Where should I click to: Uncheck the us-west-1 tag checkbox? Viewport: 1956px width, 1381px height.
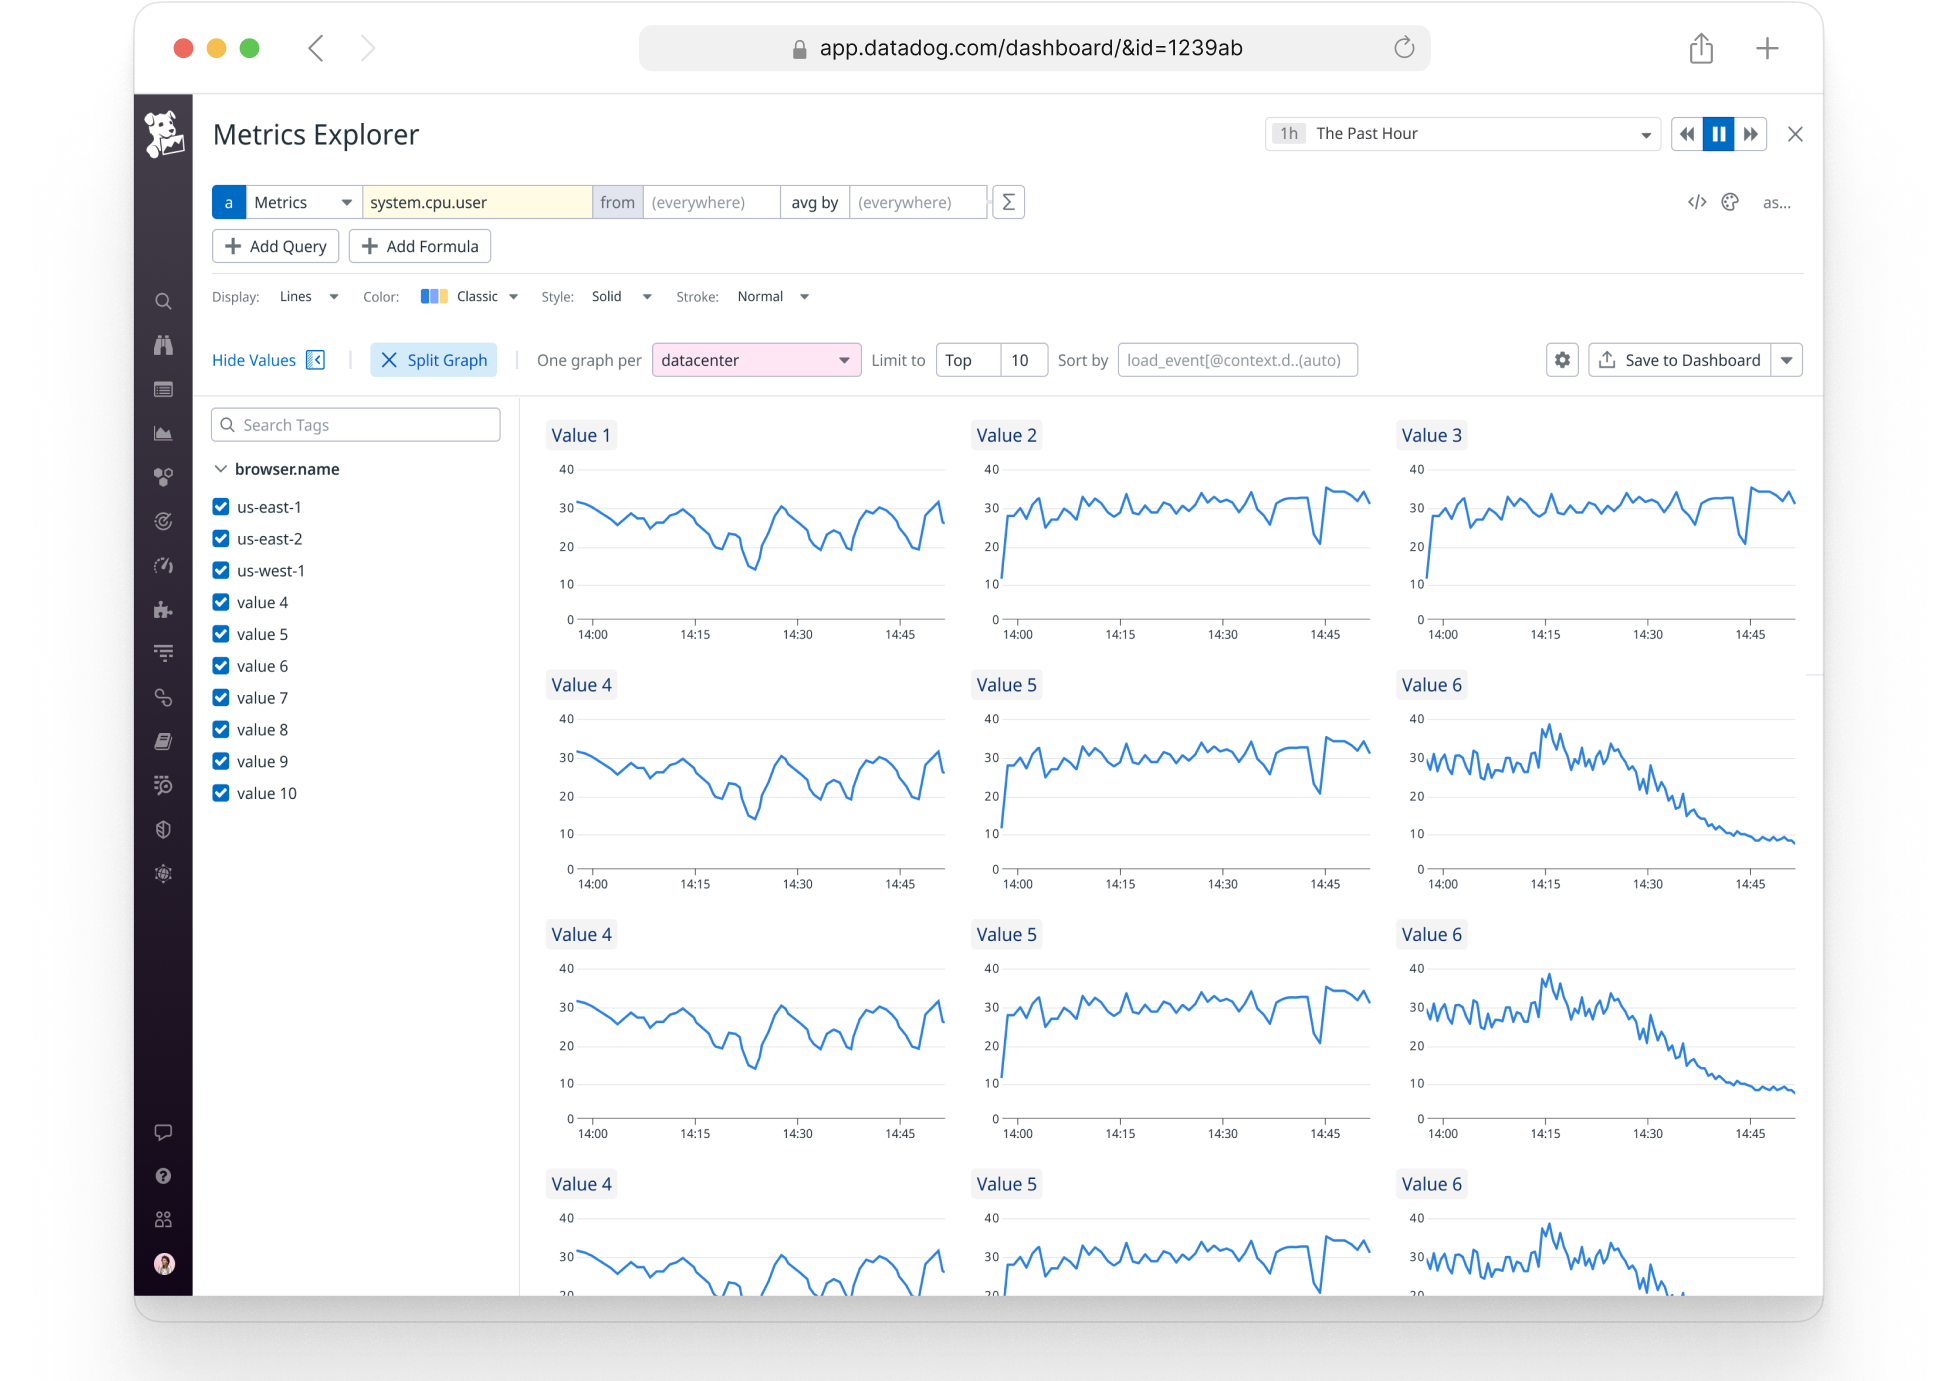pos(221,571)
